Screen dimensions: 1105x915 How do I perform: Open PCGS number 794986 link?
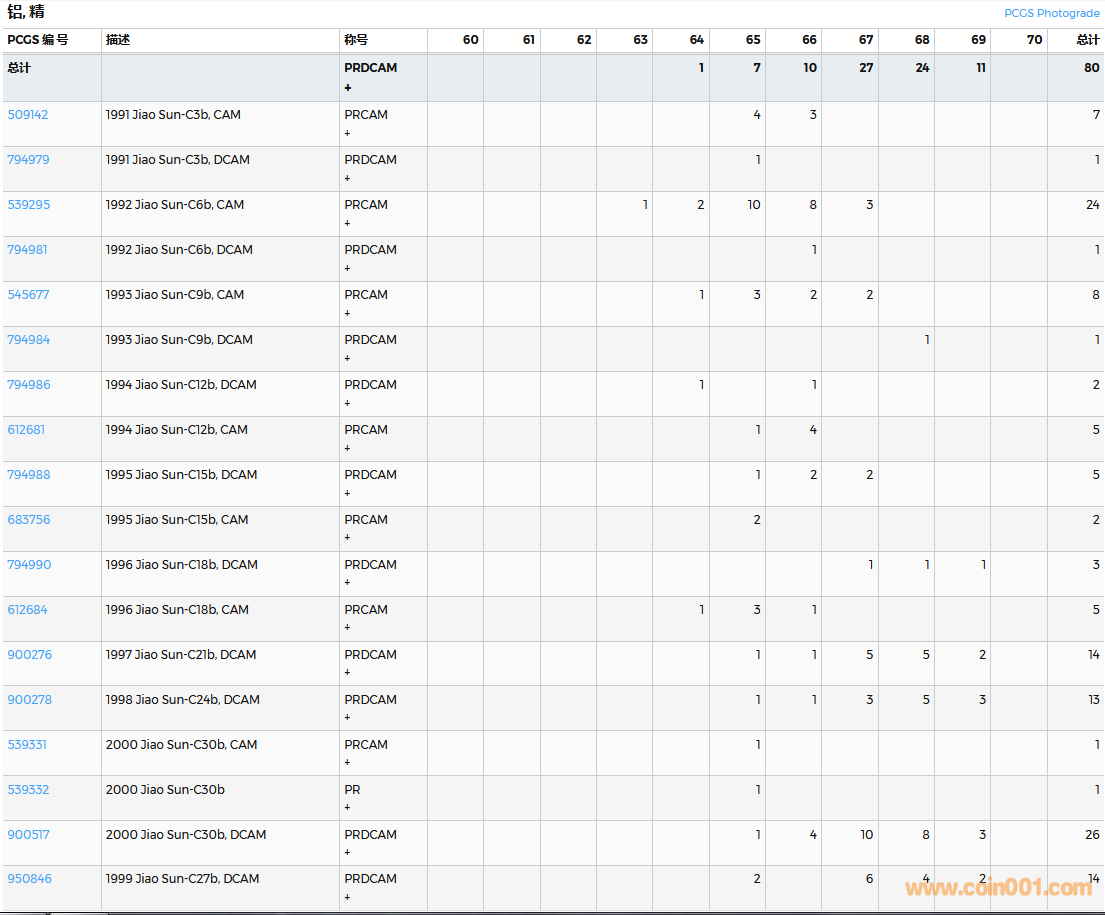click(28, 385)
